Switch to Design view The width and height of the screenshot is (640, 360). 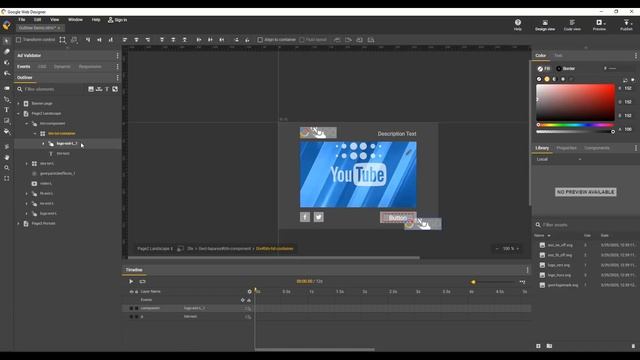pos(544,24)
